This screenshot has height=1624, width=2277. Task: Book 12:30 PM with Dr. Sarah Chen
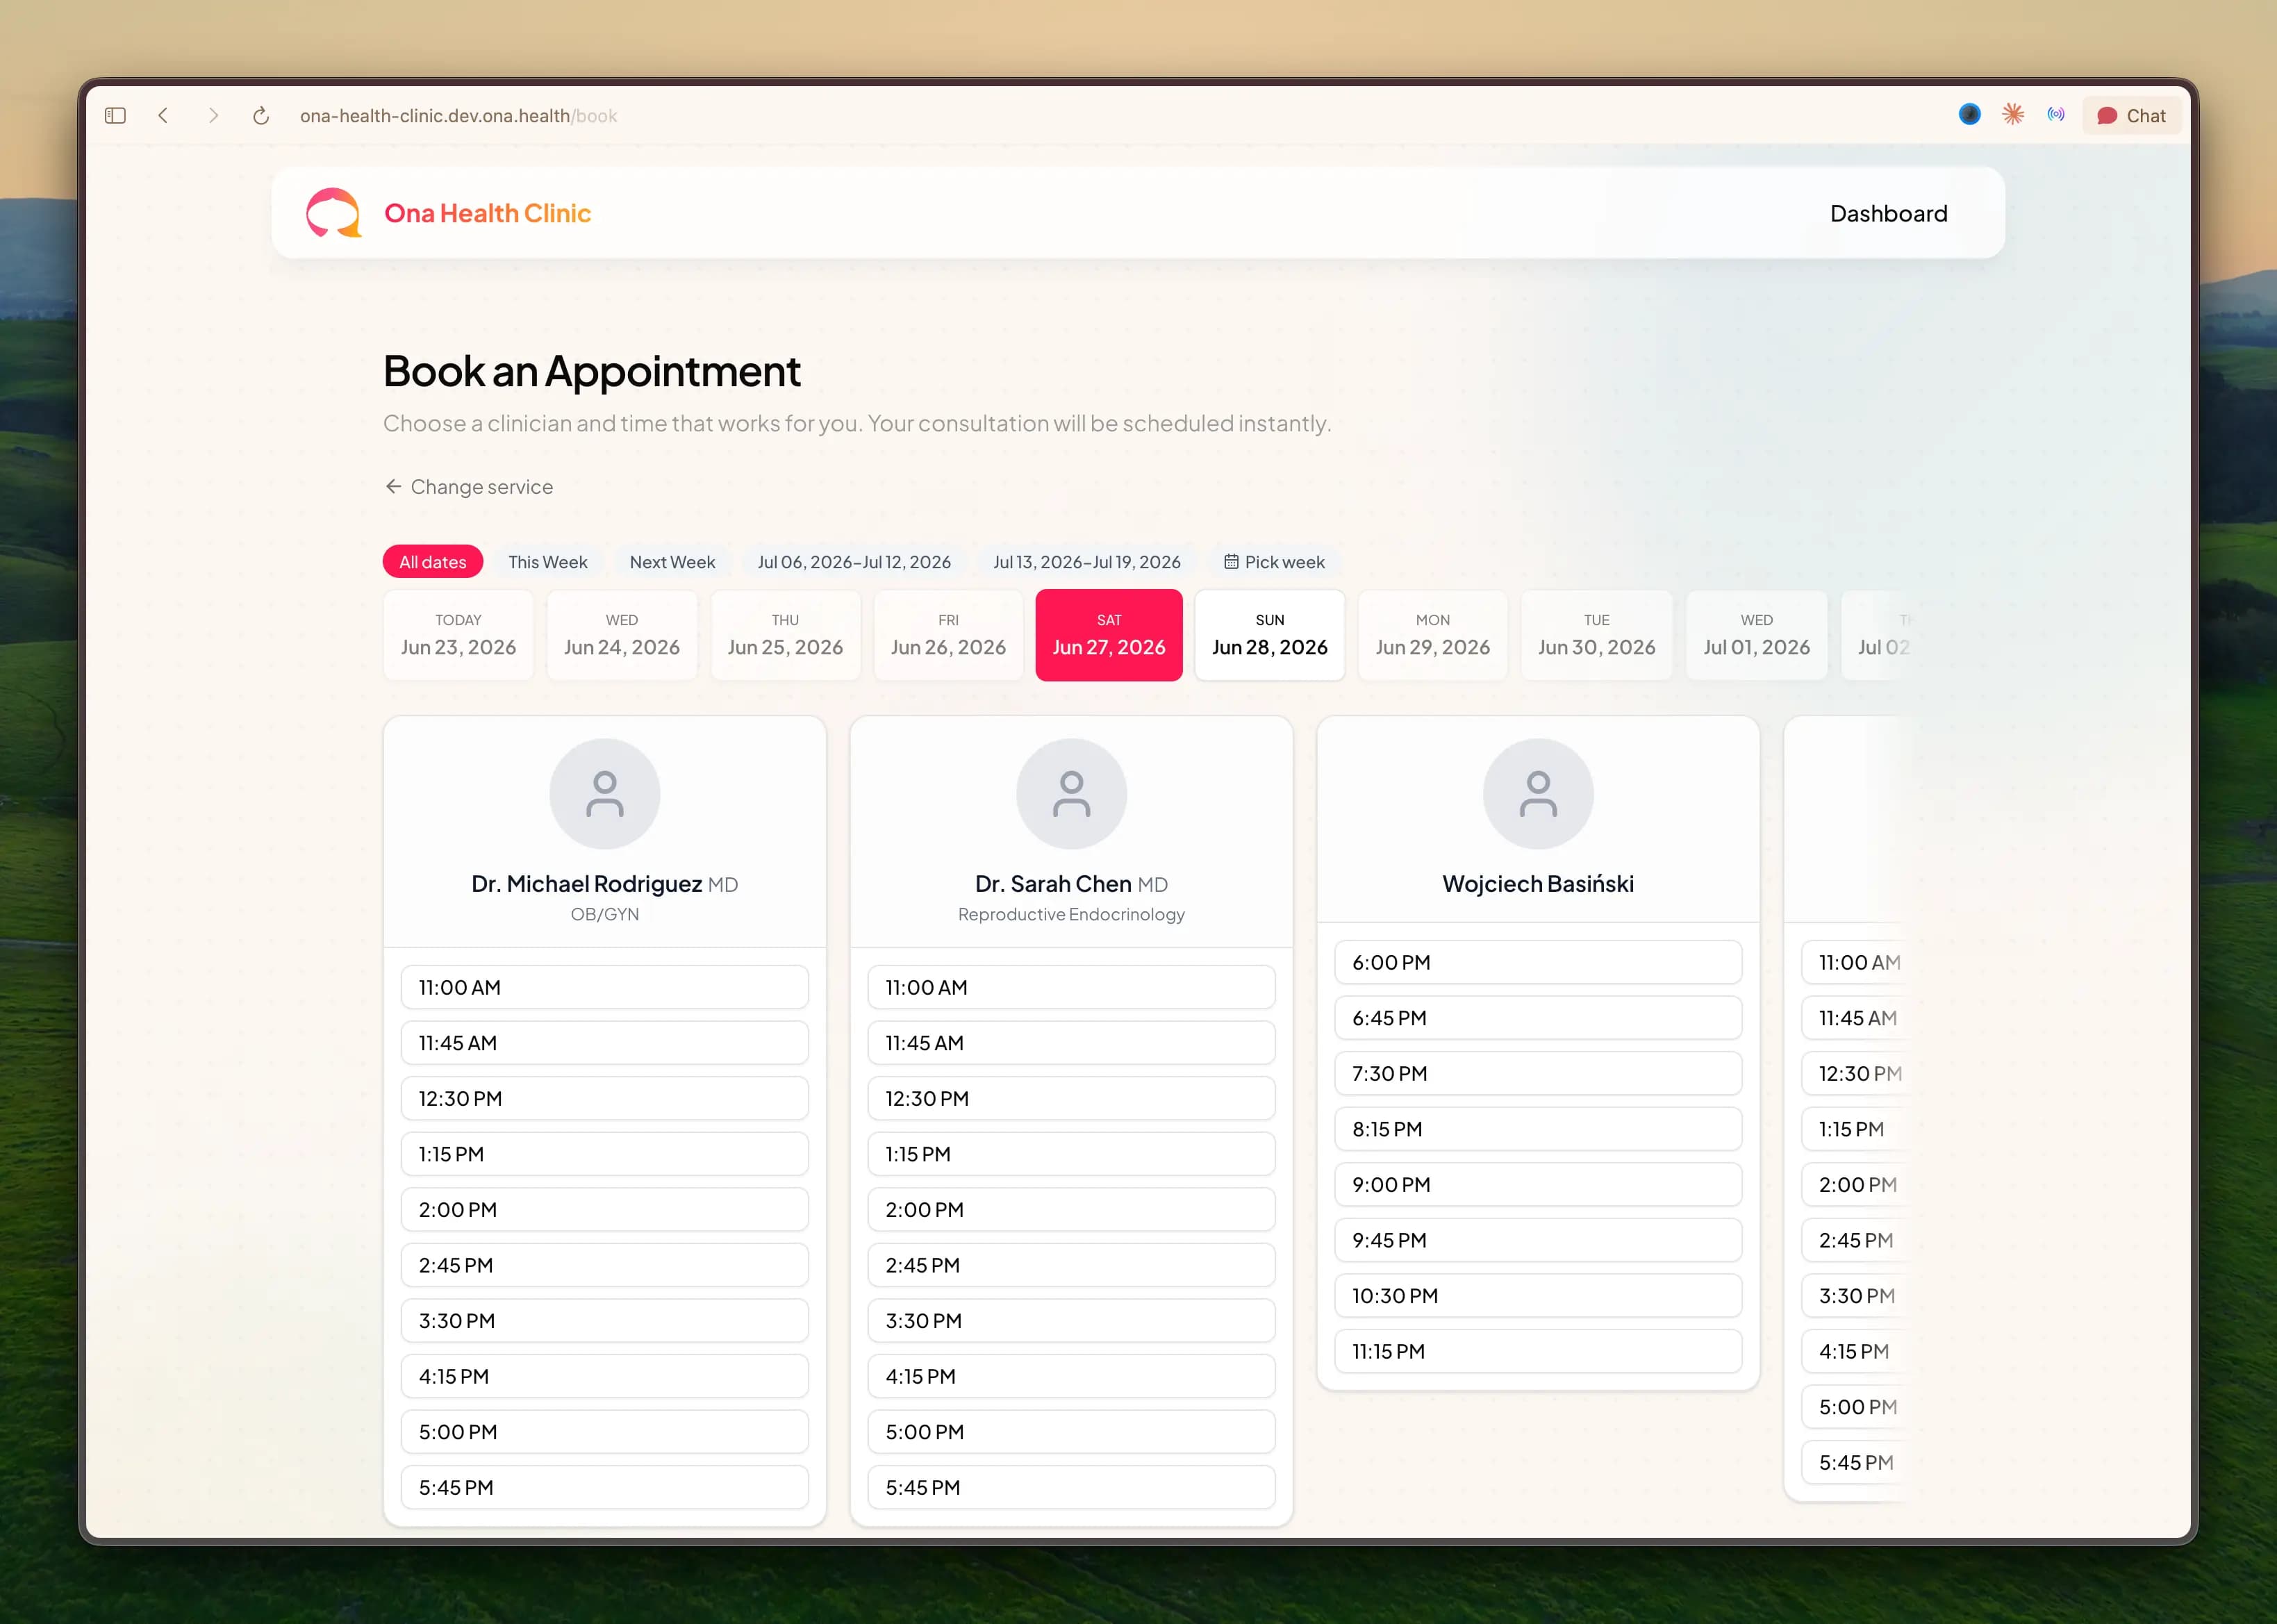(1071, 1098)
